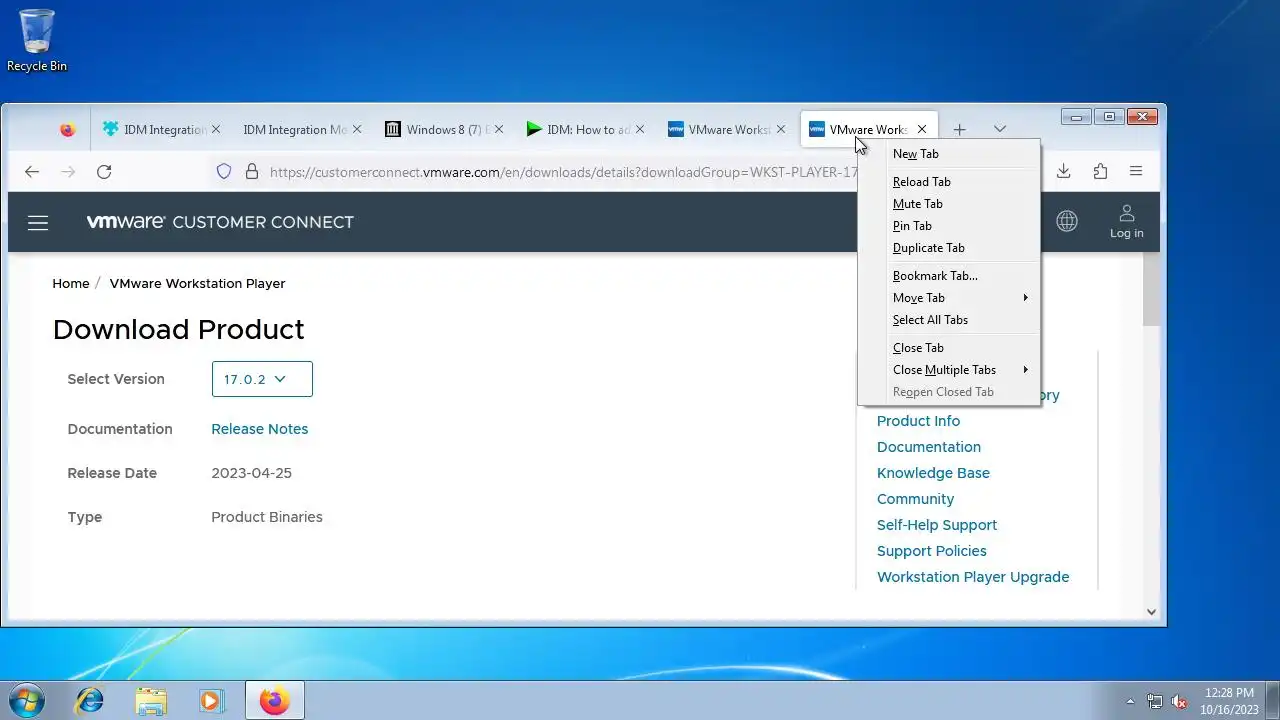Open the language globe icon
Image resolution: width=1280 pixels, height=720 pixels.
click(x=1067, y=221)
